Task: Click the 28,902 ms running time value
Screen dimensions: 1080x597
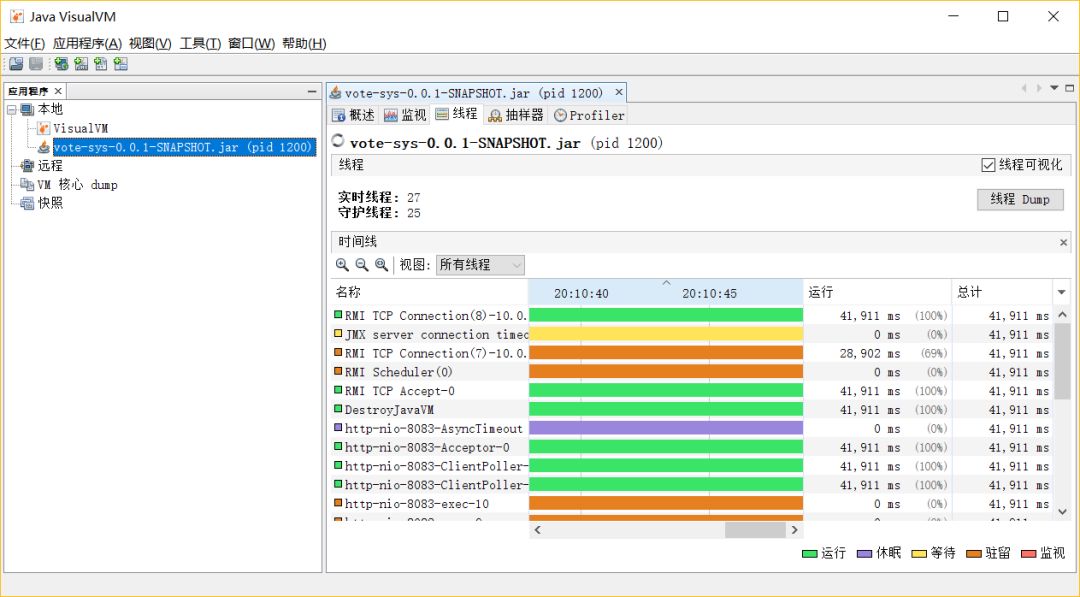Action: (869, 353)
